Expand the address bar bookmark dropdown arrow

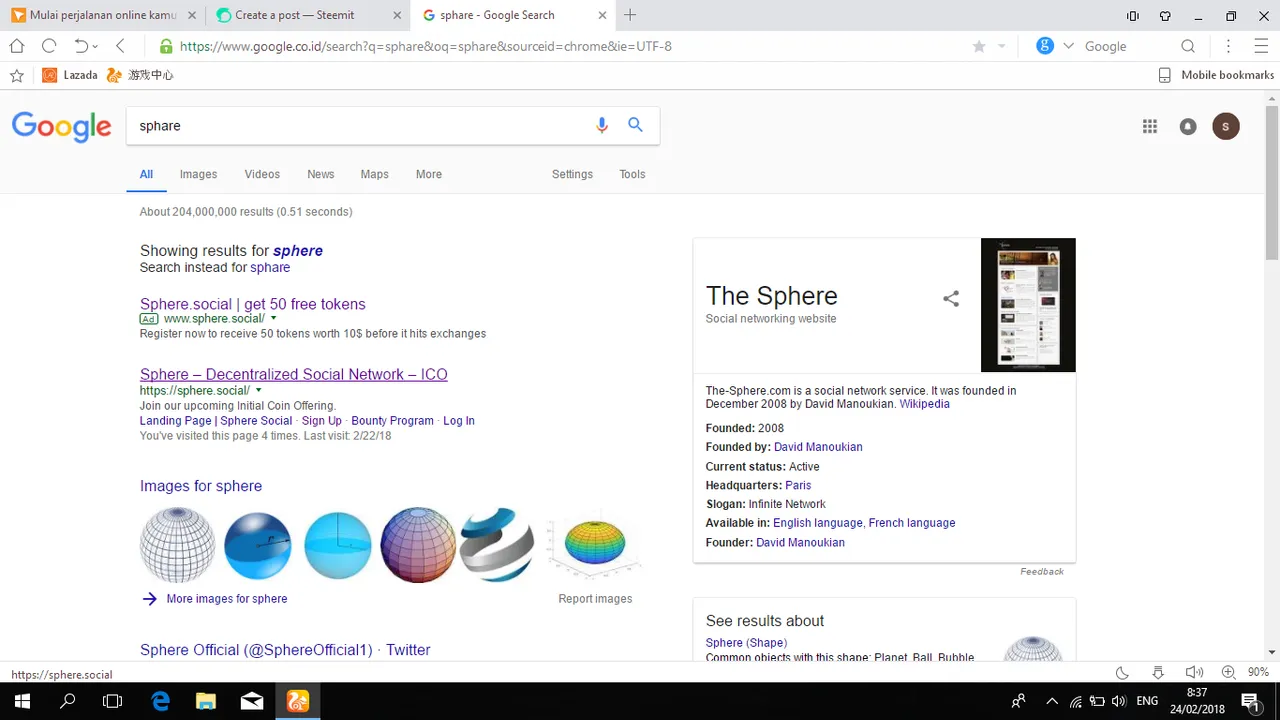(x=1002, y=46)
